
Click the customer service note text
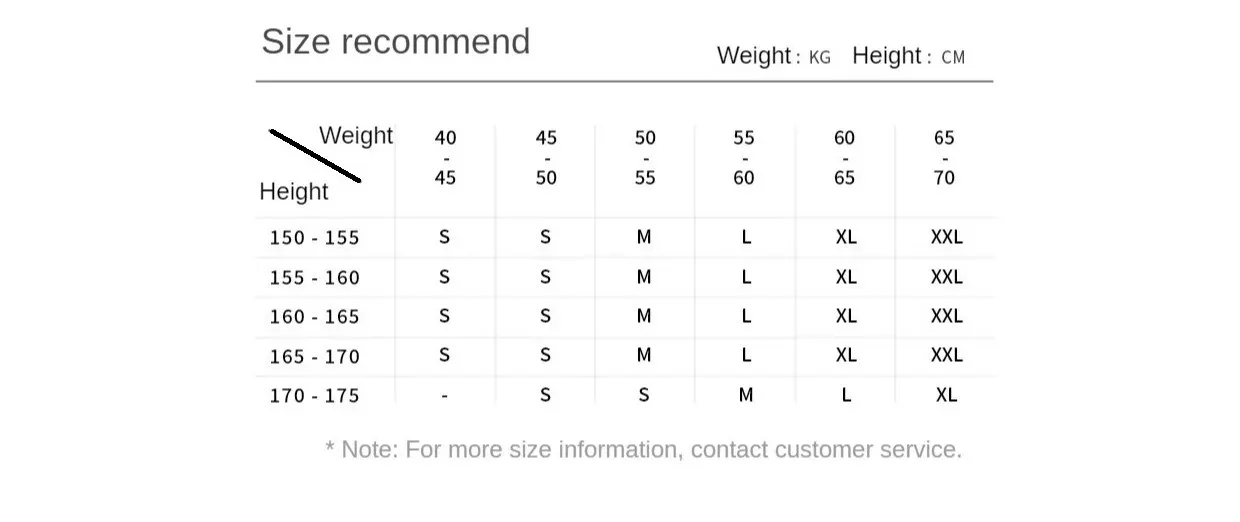coord(643,450)
